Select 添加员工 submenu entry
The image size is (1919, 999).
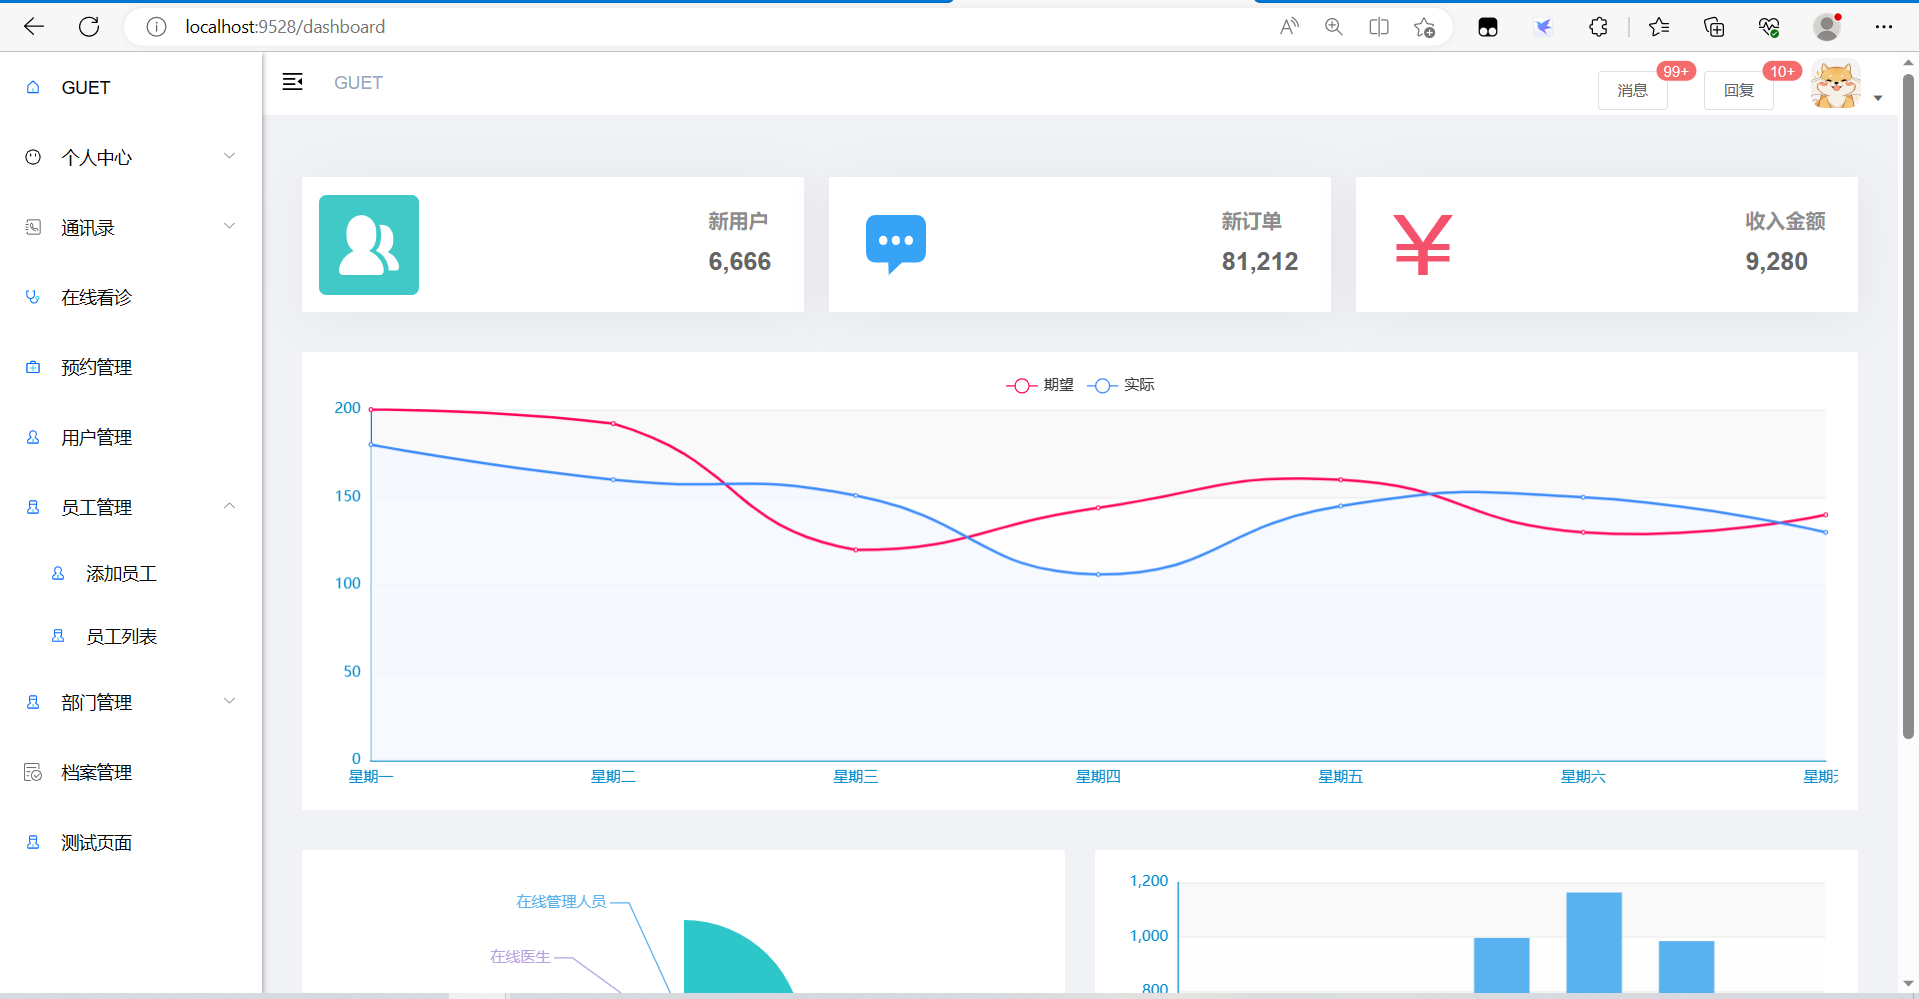click(131, 573)
